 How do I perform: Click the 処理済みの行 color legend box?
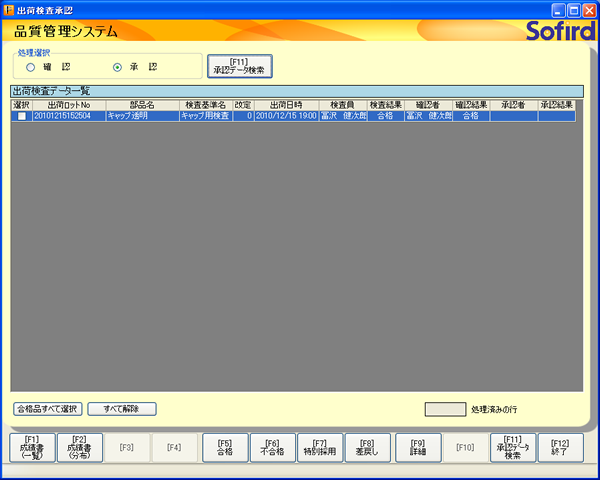tap(445, 409)
